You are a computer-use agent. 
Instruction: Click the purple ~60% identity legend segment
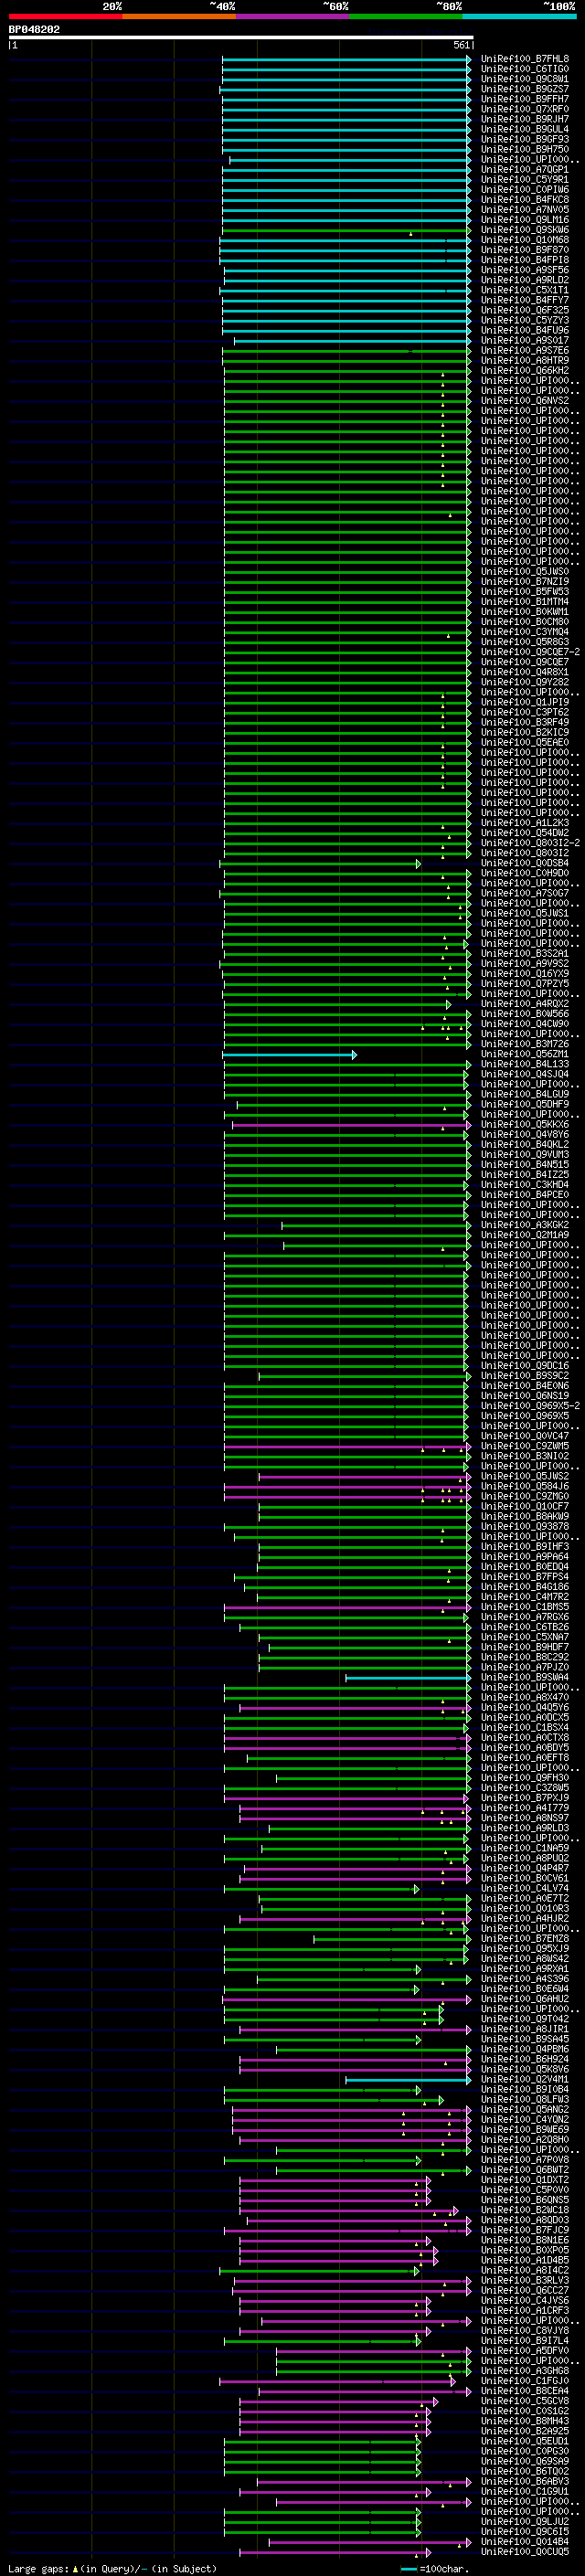pyautogui.click(x=293, y=16)
